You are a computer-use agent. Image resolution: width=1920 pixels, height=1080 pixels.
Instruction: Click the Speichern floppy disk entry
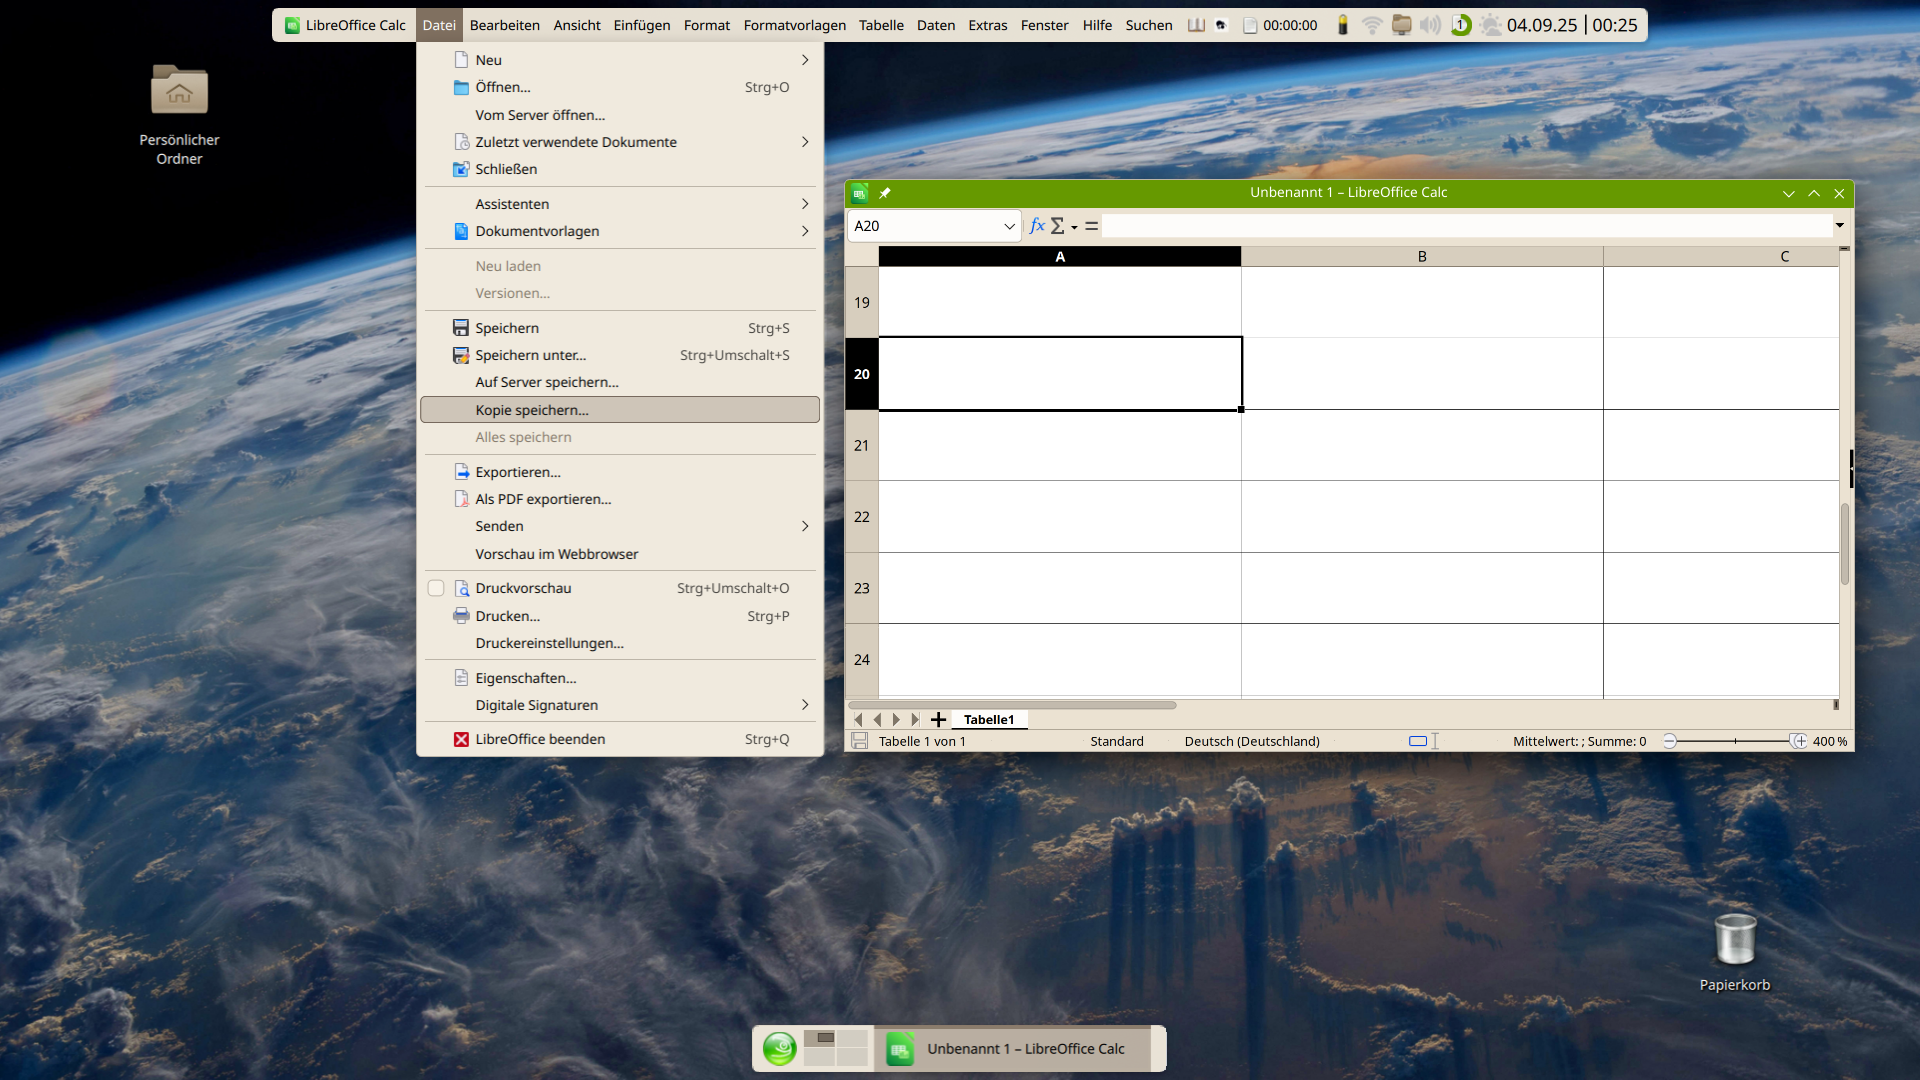click(x=506, y=328)
